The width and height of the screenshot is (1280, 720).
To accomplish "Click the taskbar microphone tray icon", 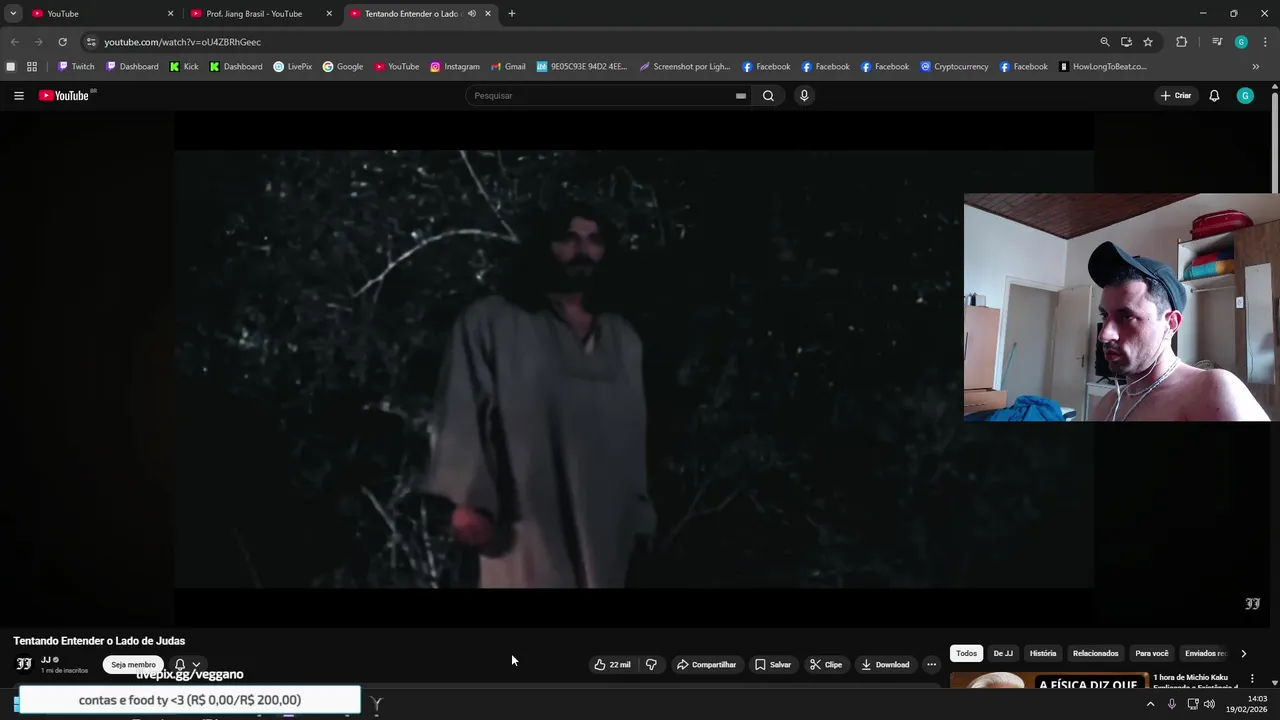I will tap(1172, 704).
